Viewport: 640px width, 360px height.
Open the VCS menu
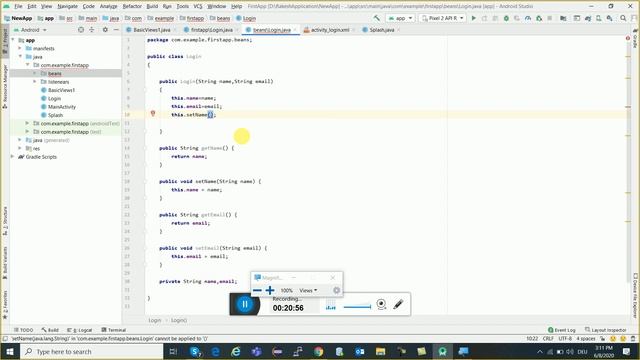point(198,6)
